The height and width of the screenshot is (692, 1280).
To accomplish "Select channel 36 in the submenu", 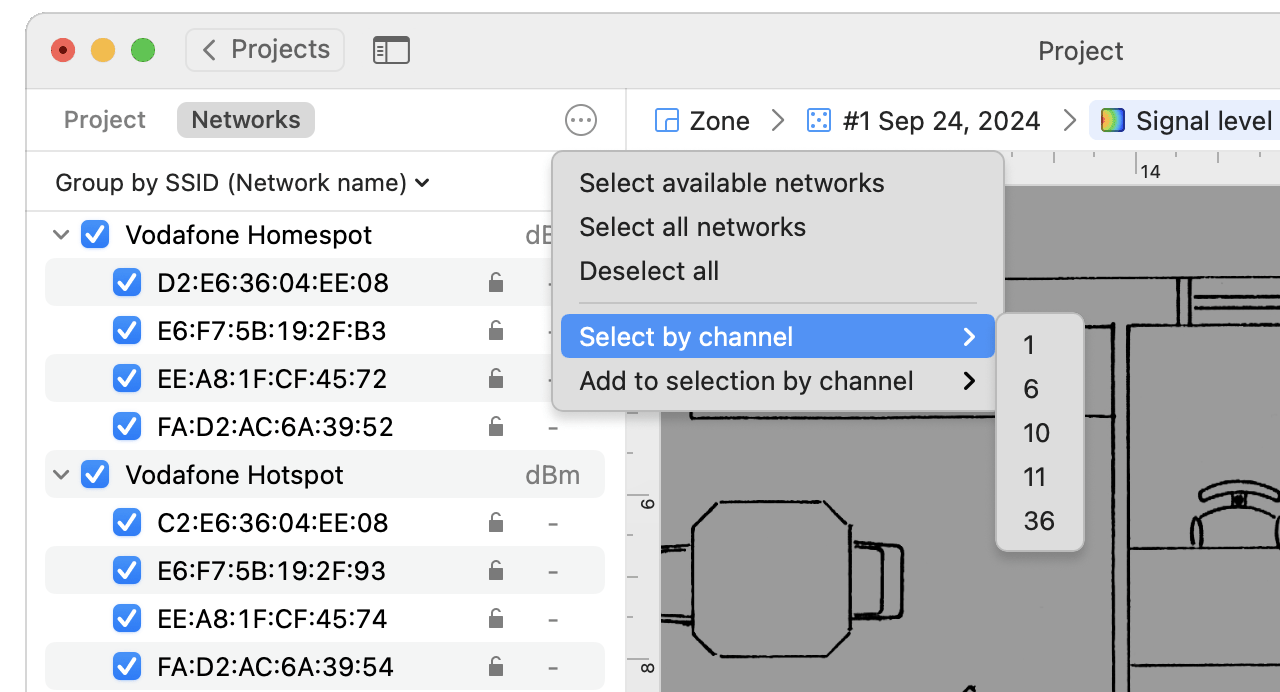I will pyautogui.click(x=1039, y=521).
